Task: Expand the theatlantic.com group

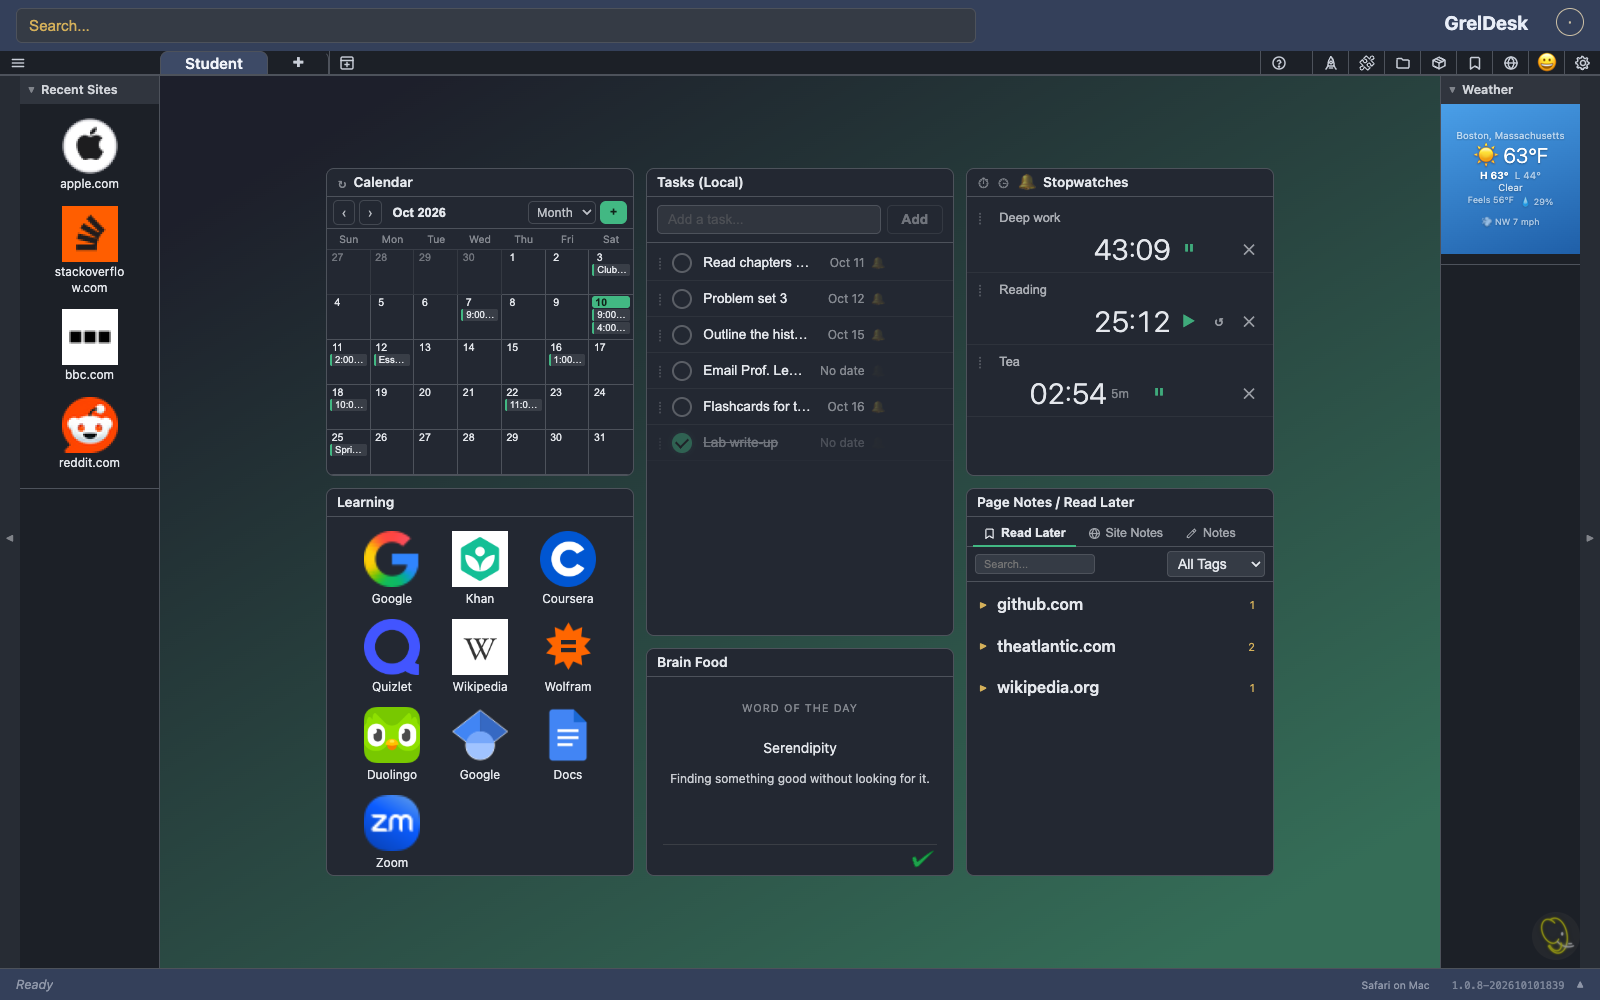Action: tap(983, 647)
